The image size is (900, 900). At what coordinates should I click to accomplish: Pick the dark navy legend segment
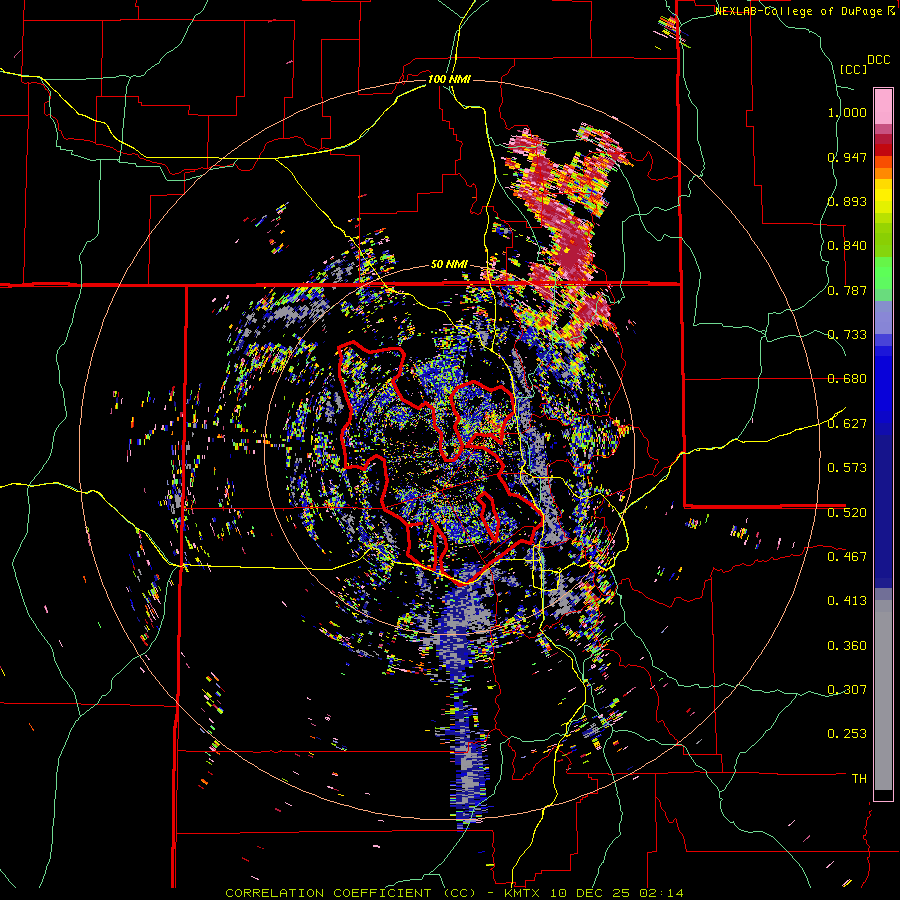pyautogui.click(x=883, y=511)
